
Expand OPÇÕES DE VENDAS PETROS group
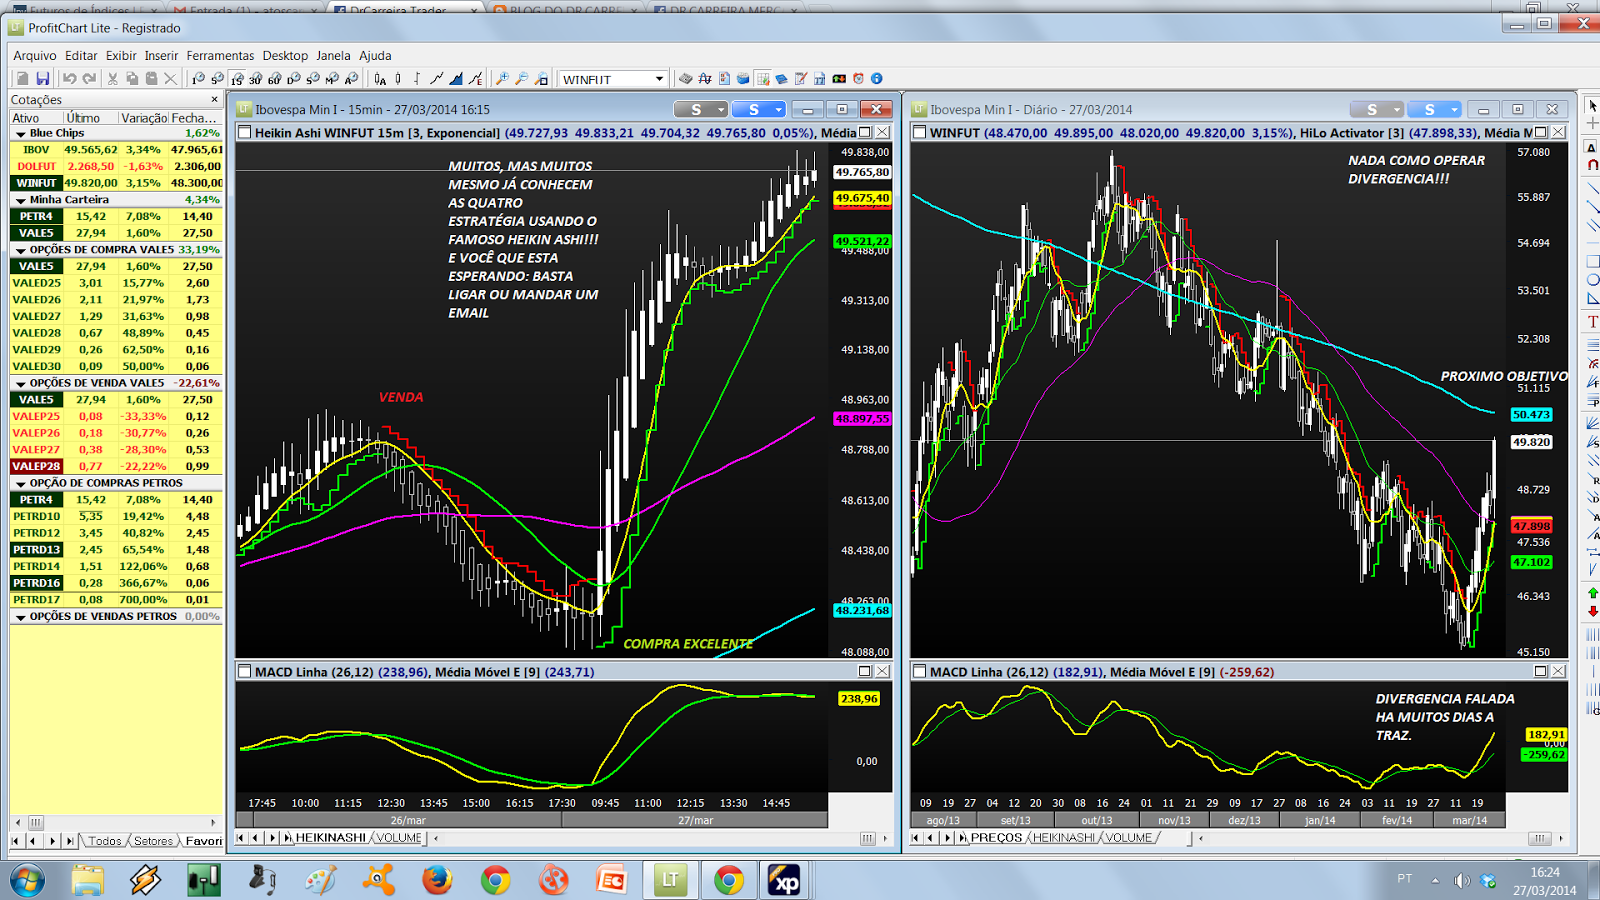pos(20,617)
